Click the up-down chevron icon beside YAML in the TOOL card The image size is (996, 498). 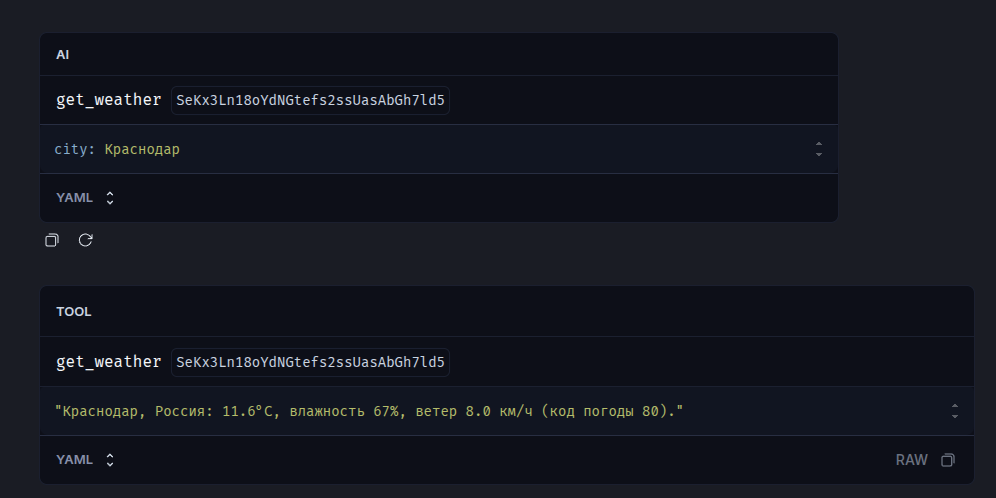[110, 460]
